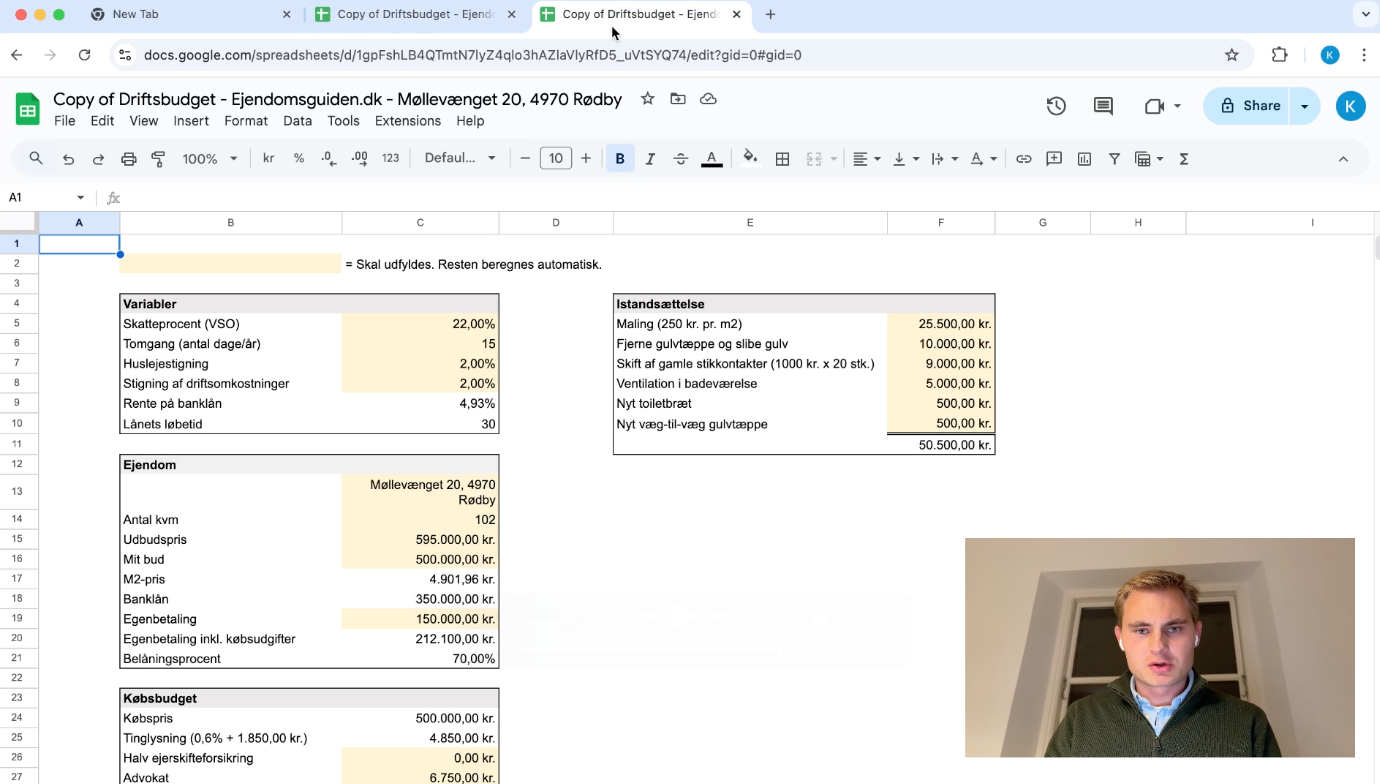Insert a chart from the toolbar
This screenshot has width=1380, height=784.
pos(1084,159)
